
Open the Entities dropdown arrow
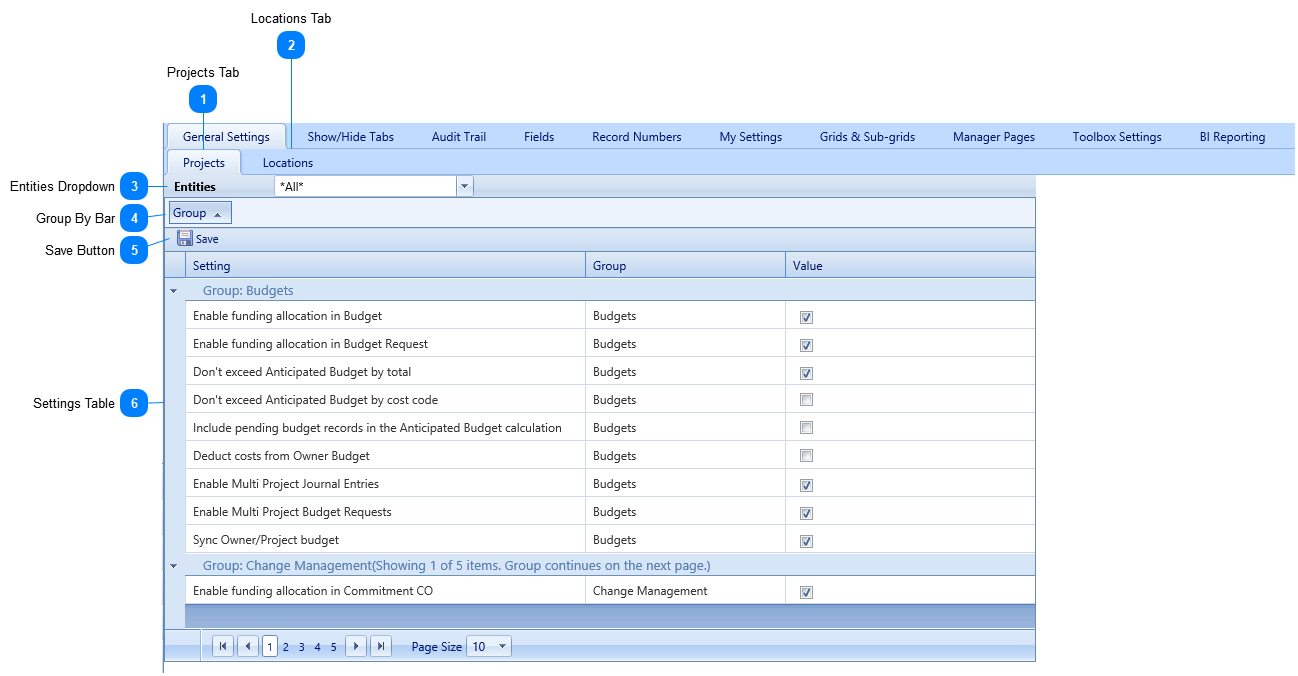(464, 186)
